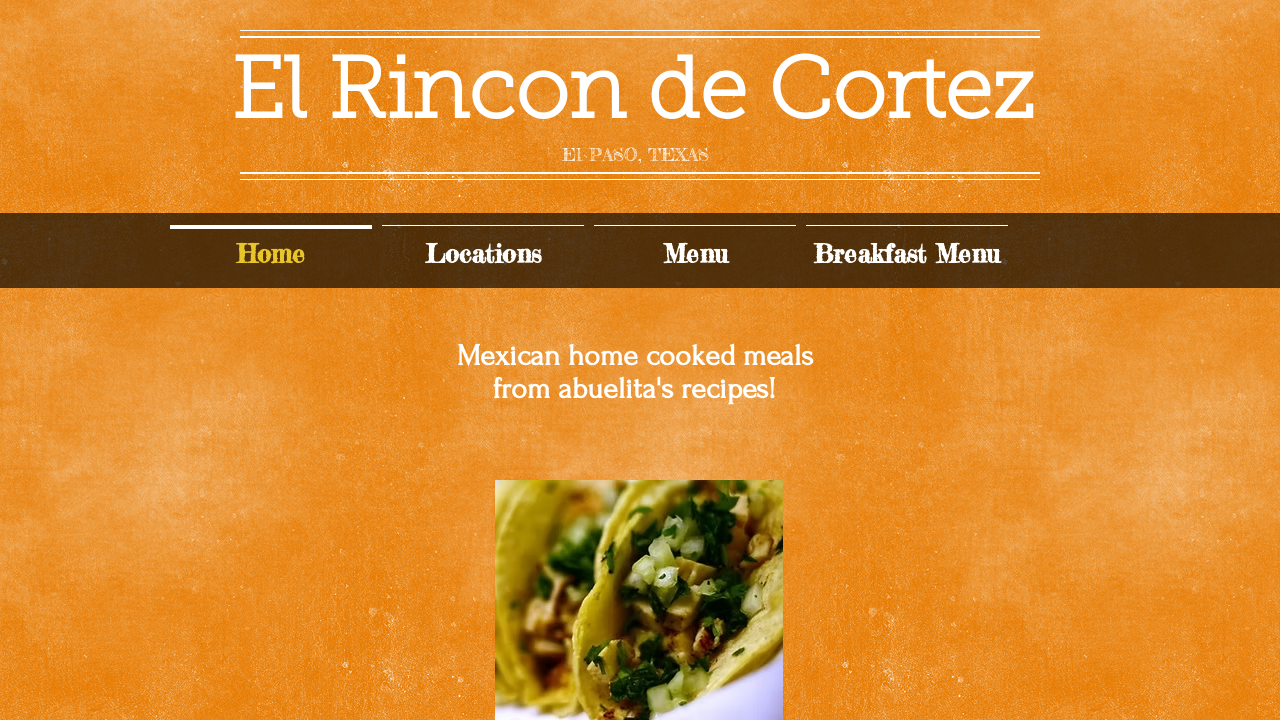Screen dimensions: 1280x720
Task: Click the 'from abuelita's recipes!' line
Action: [x=635, y=389]
